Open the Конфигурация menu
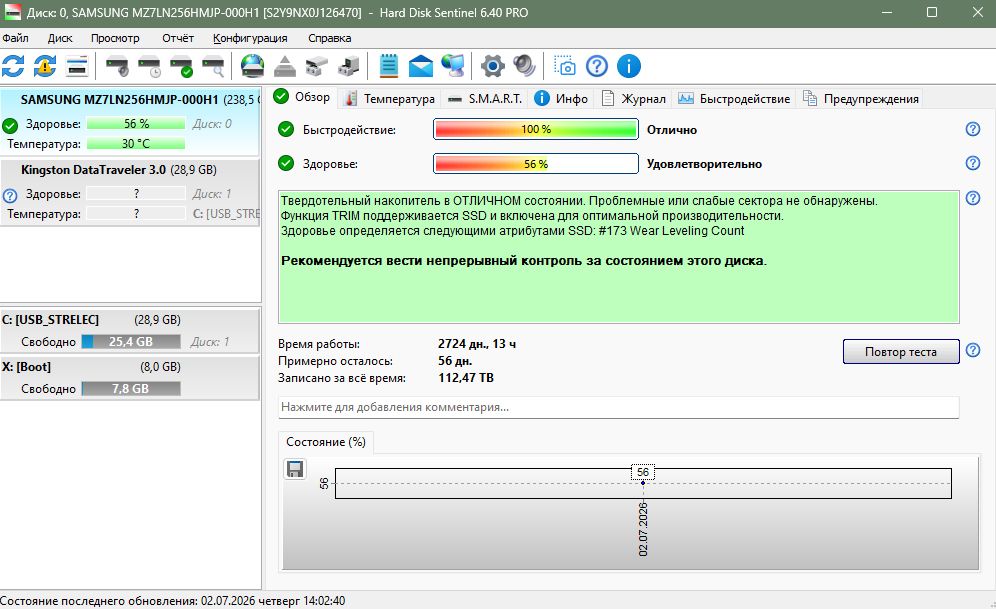The height and width of the screenshot is (609, 996). [250, 38]
